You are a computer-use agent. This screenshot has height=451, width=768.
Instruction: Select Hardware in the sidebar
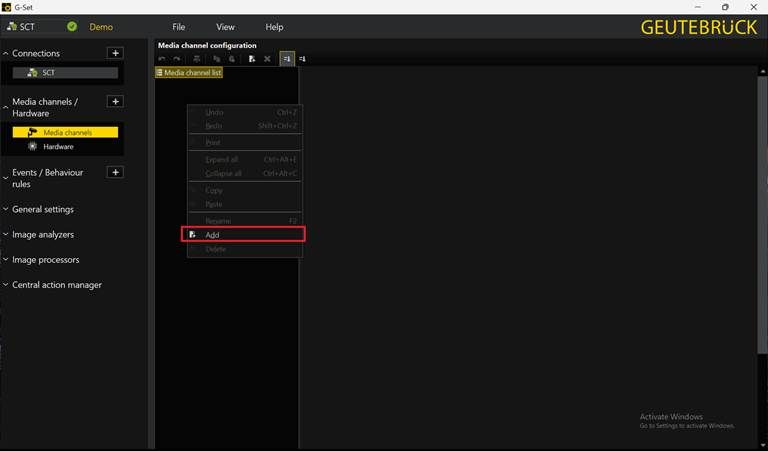pos(65,146)
